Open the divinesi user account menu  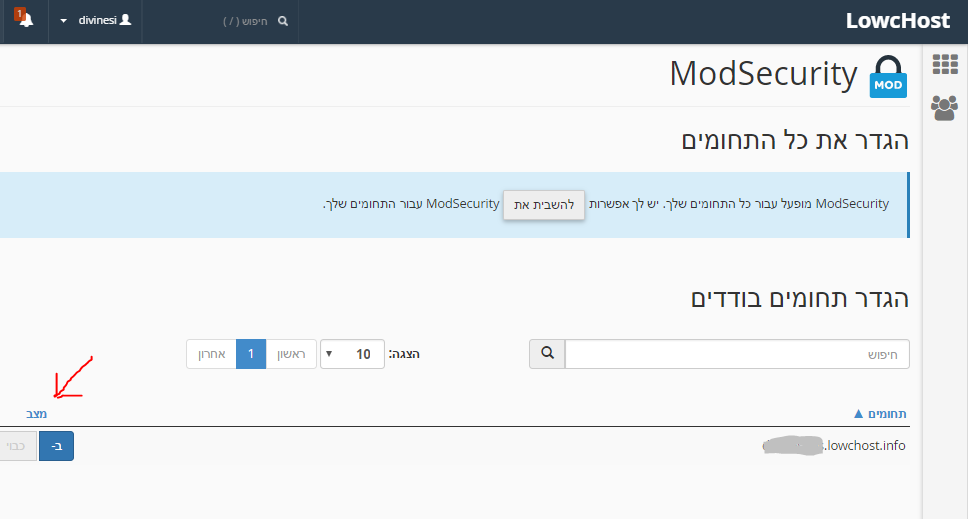[x=96, y=20]
